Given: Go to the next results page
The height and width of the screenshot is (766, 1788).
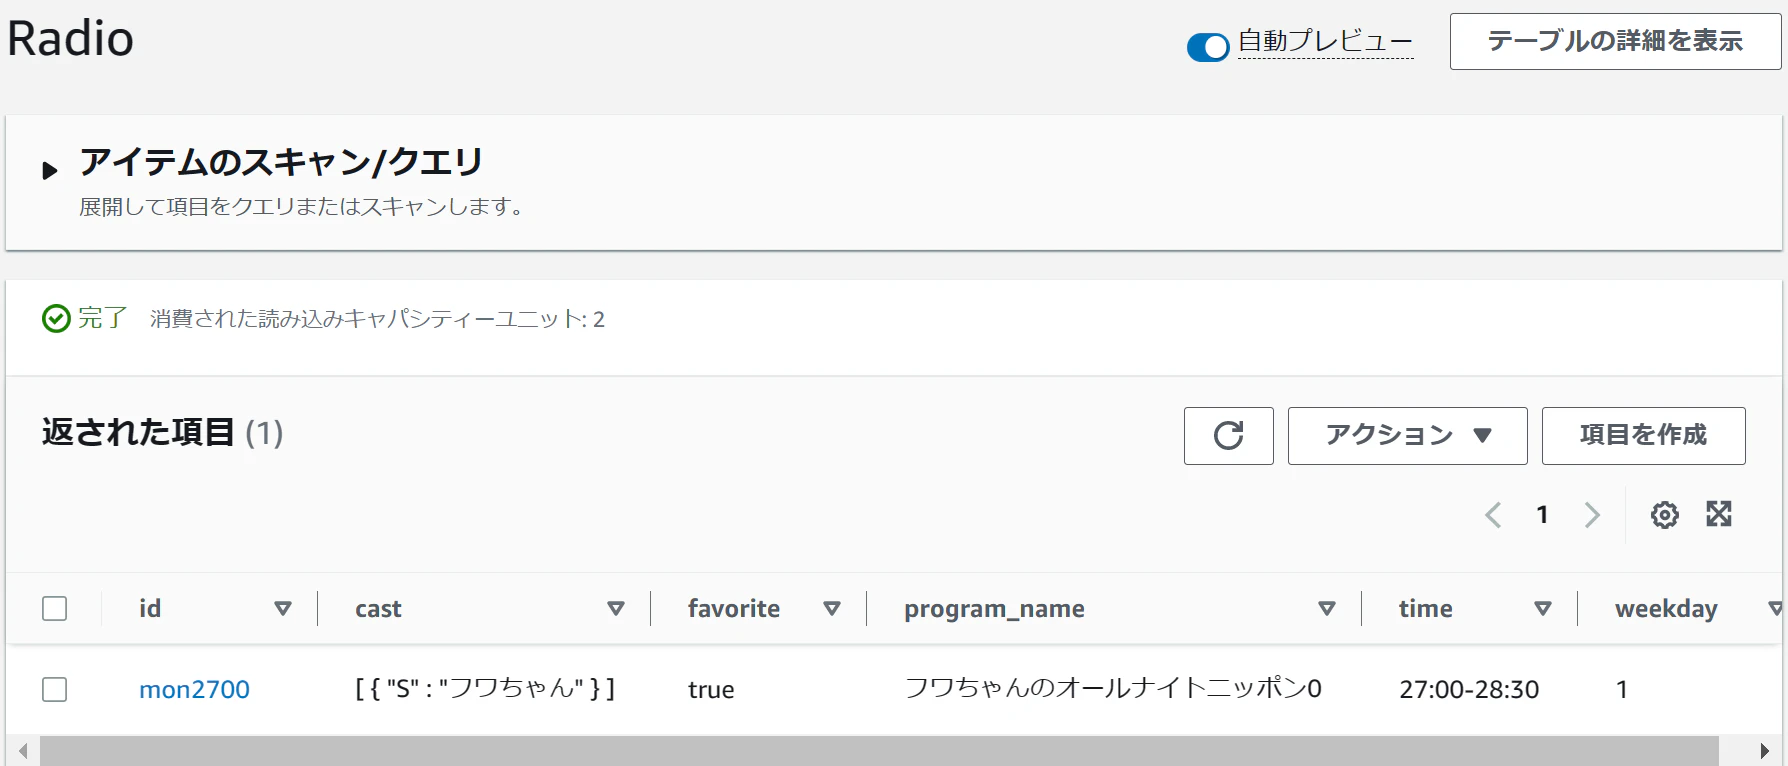Looking at the screenshot, I should click(1592, 515).
